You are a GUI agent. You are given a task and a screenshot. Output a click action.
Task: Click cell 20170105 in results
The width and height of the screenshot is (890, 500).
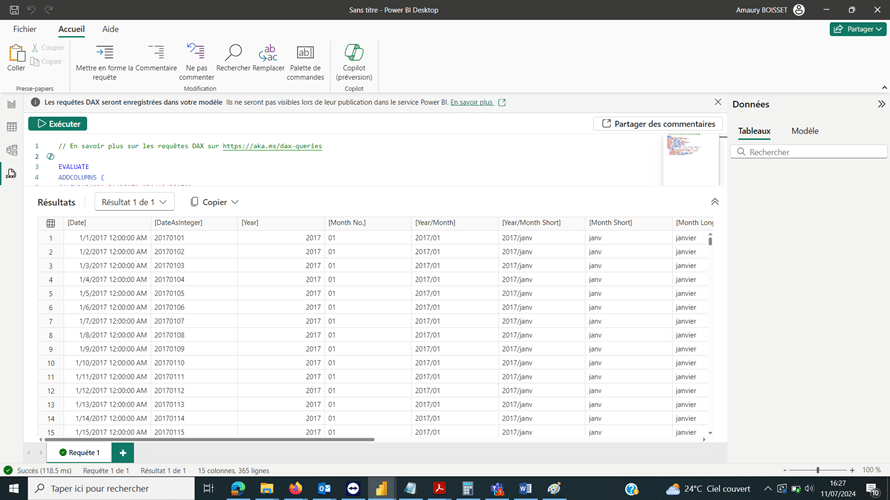(194, 293)
